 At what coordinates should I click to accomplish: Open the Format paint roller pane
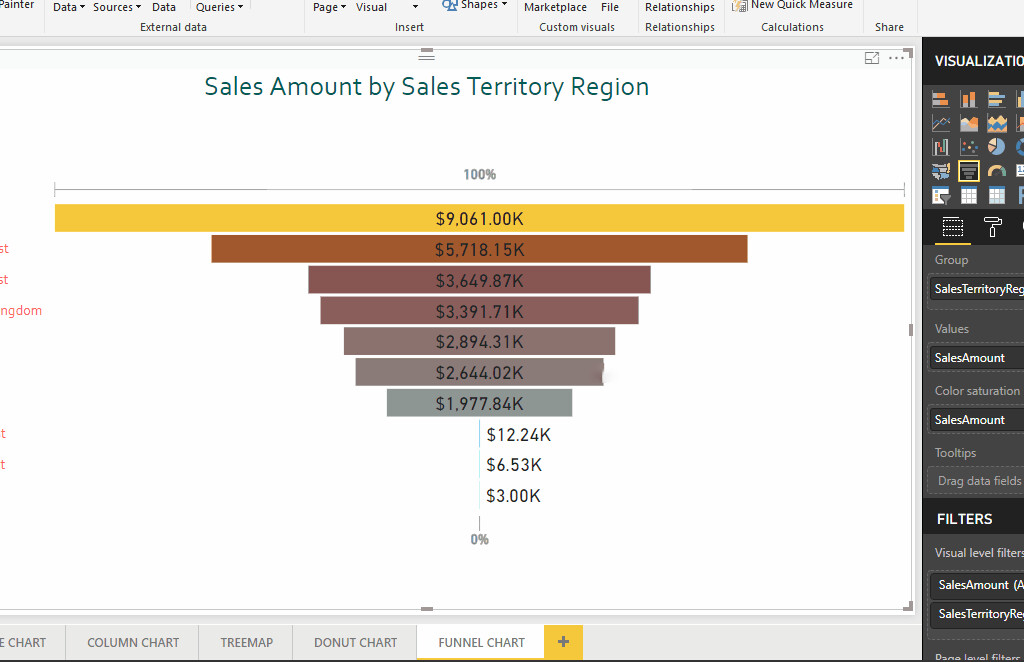point(992,226)
